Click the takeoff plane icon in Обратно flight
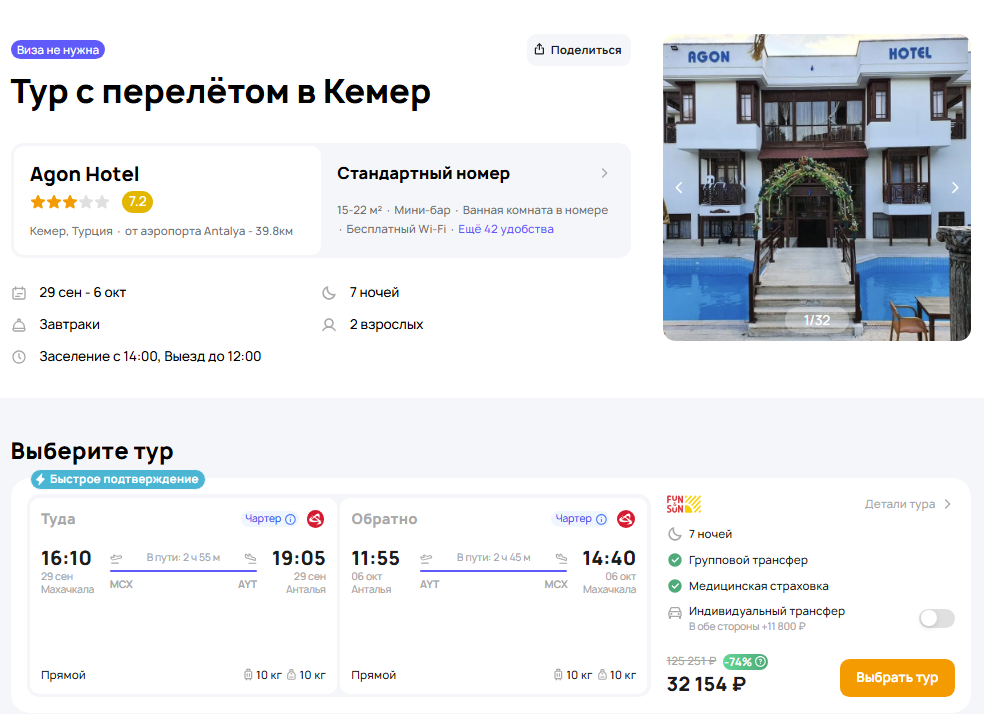This screenshot has height=714, width=984. (x=426, y=557)
